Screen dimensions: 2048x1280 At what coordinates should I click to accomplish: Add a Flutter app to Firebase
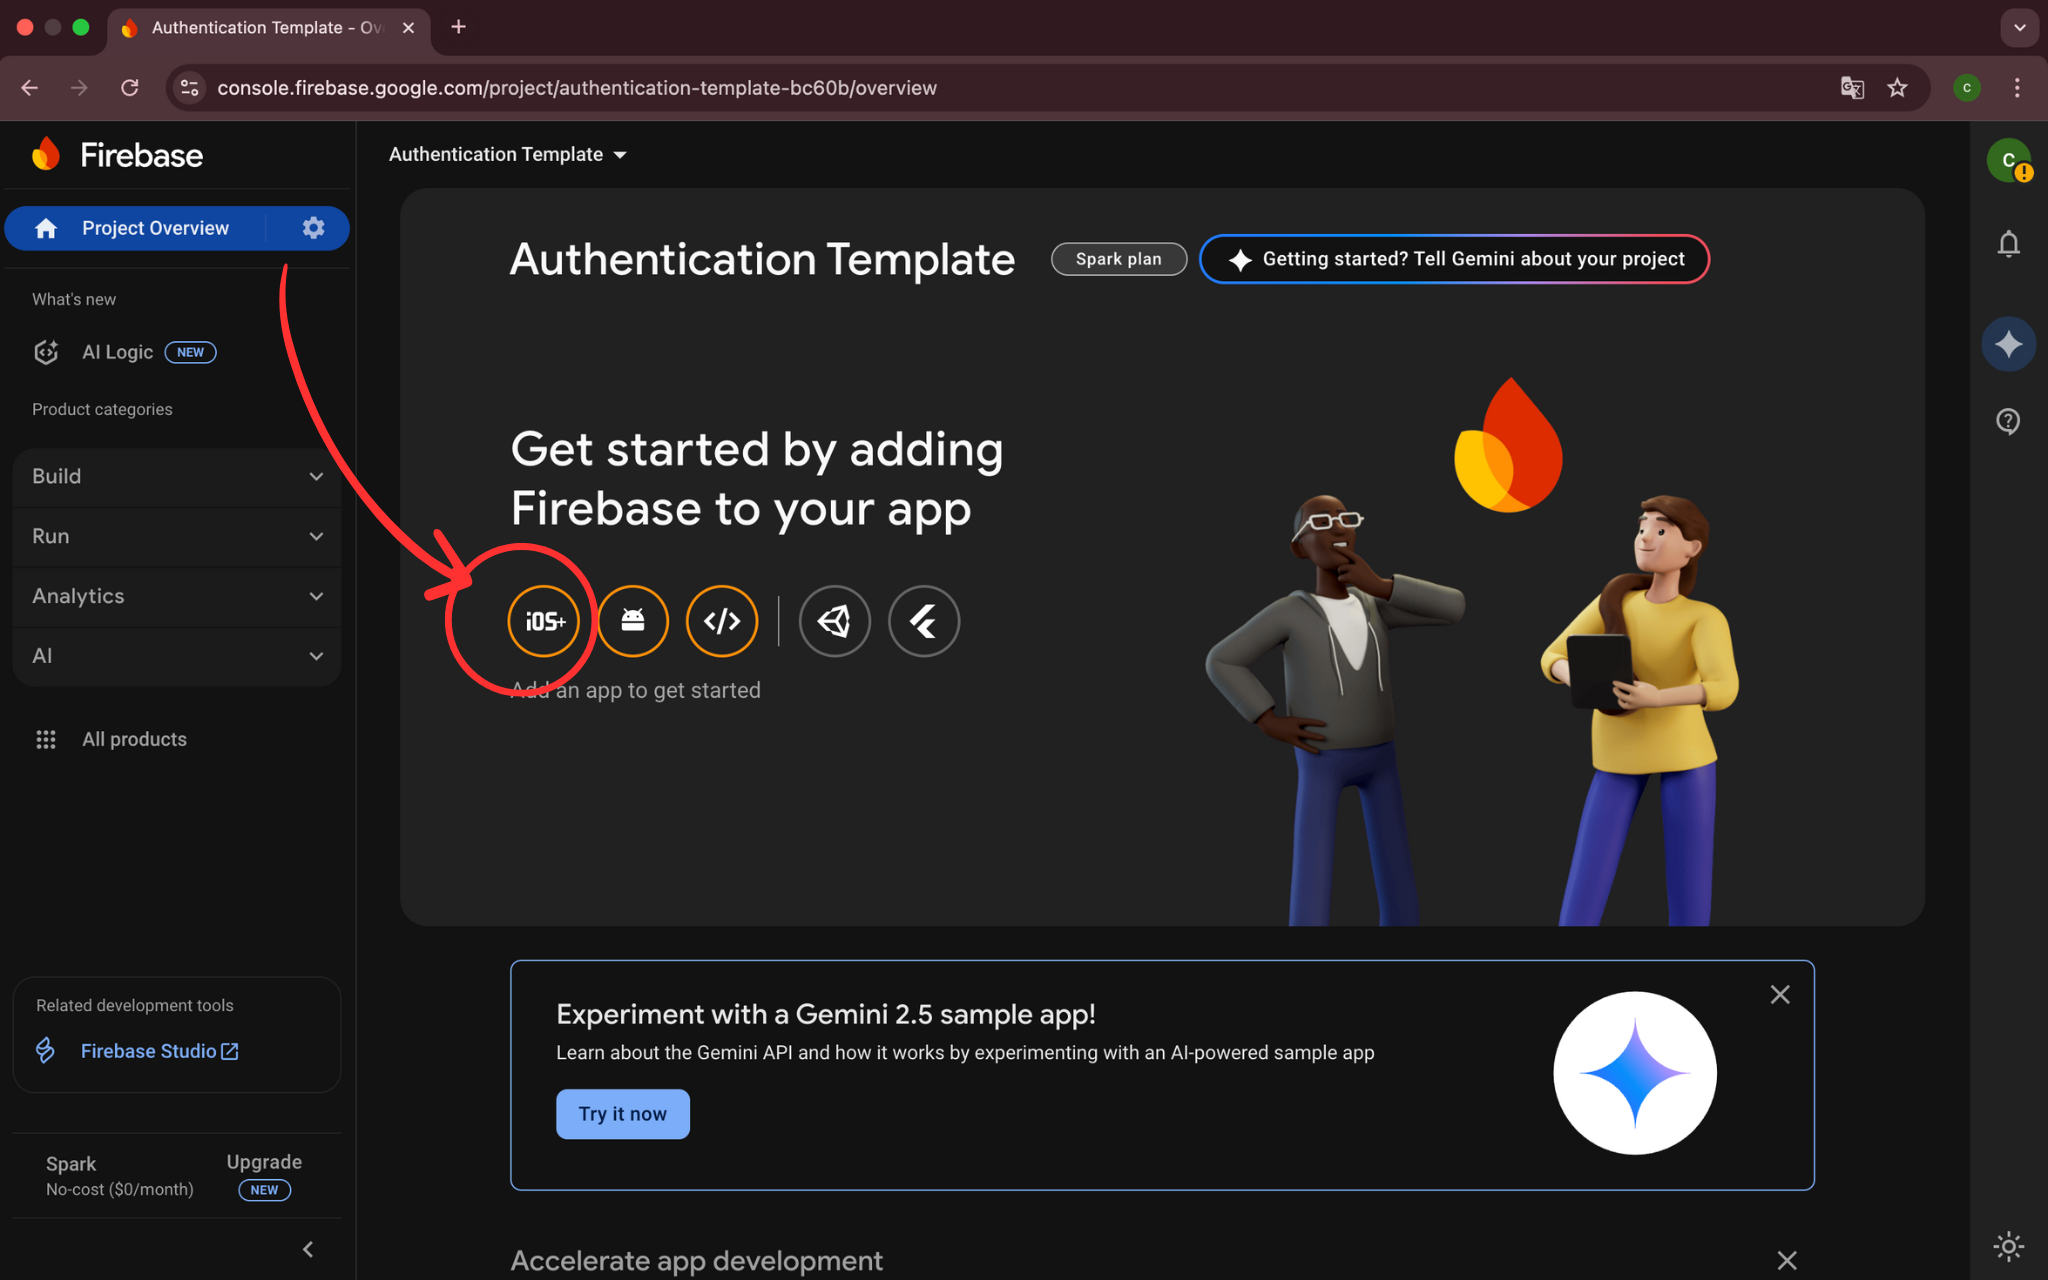[923, 621]
